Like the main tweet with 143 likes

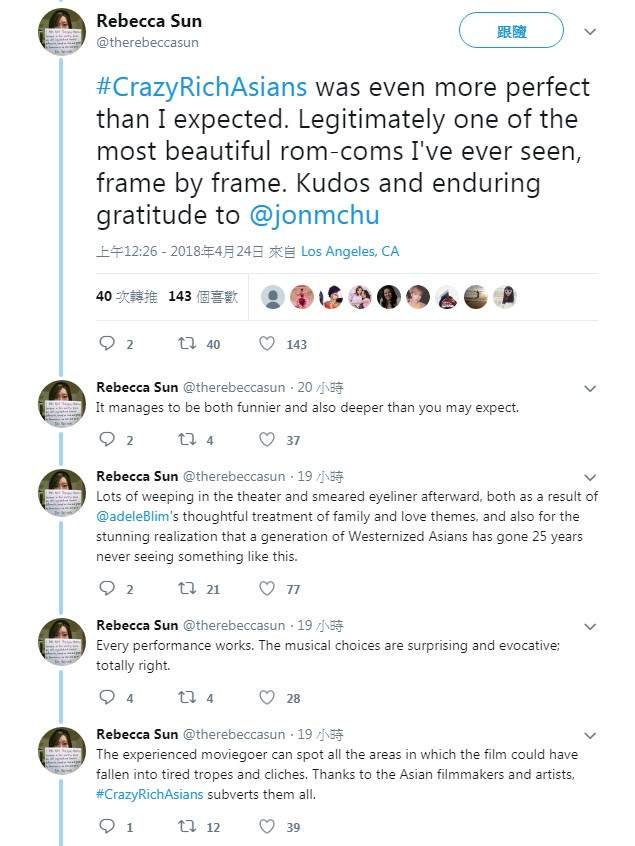pos(267,344)
